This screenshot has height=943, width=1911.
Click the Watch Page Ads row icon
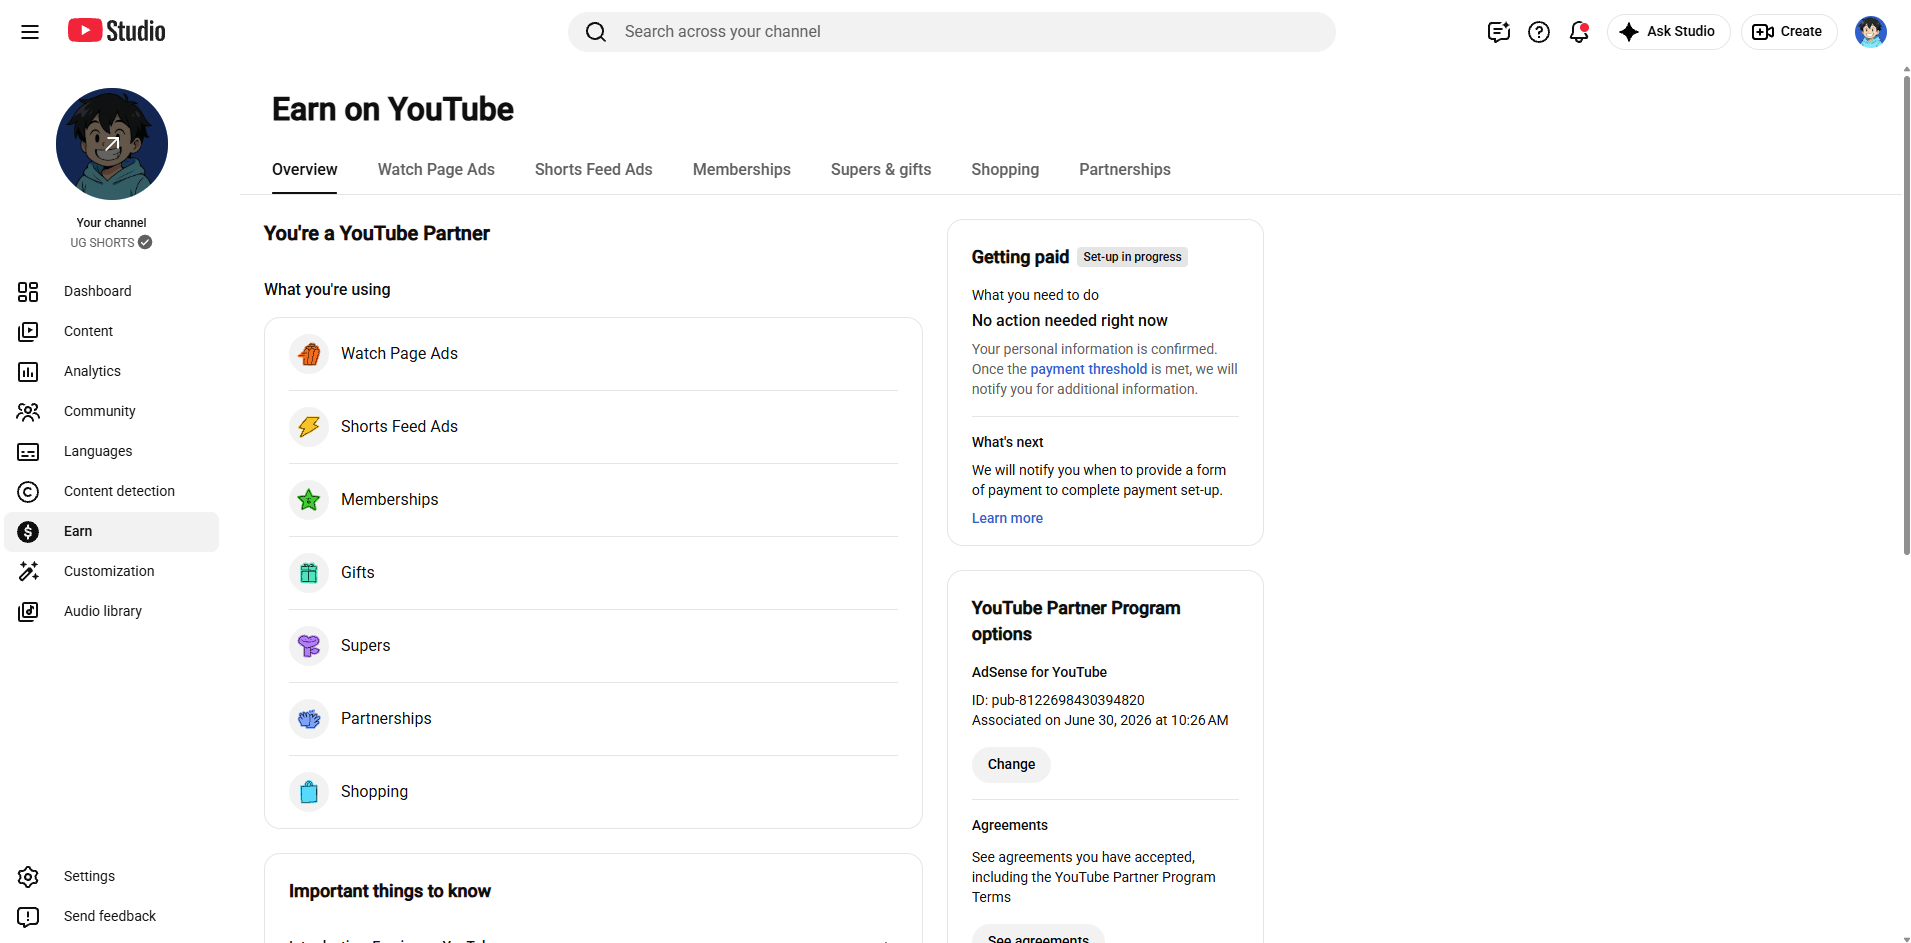309,354
